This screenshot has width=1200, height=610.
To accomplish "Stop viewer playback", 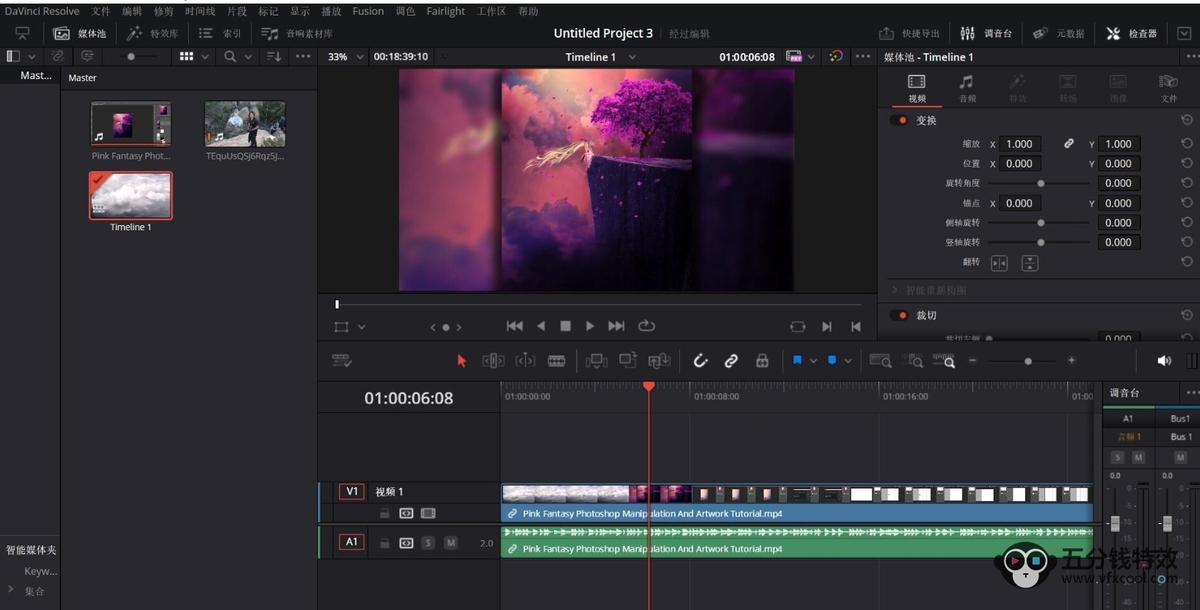I will click(565, 326).
